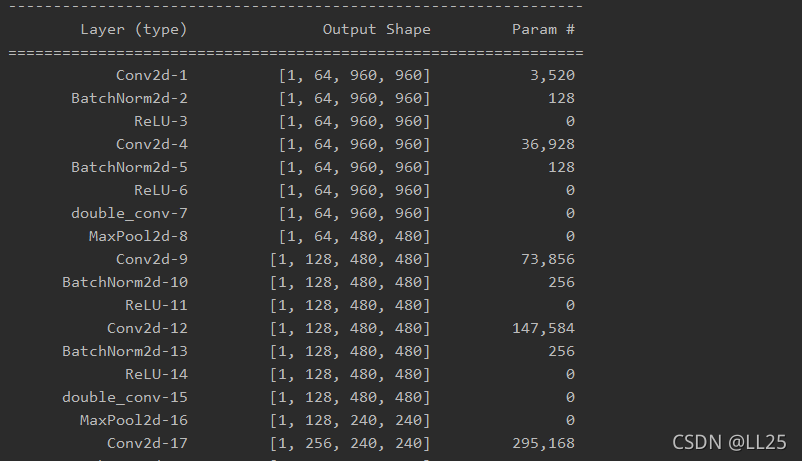The width and height of the screenshot is (802, 461).
Task: Click the 0 param value for MaxPool2d-8
Action: pyautogui.click(x=570, y=236)
